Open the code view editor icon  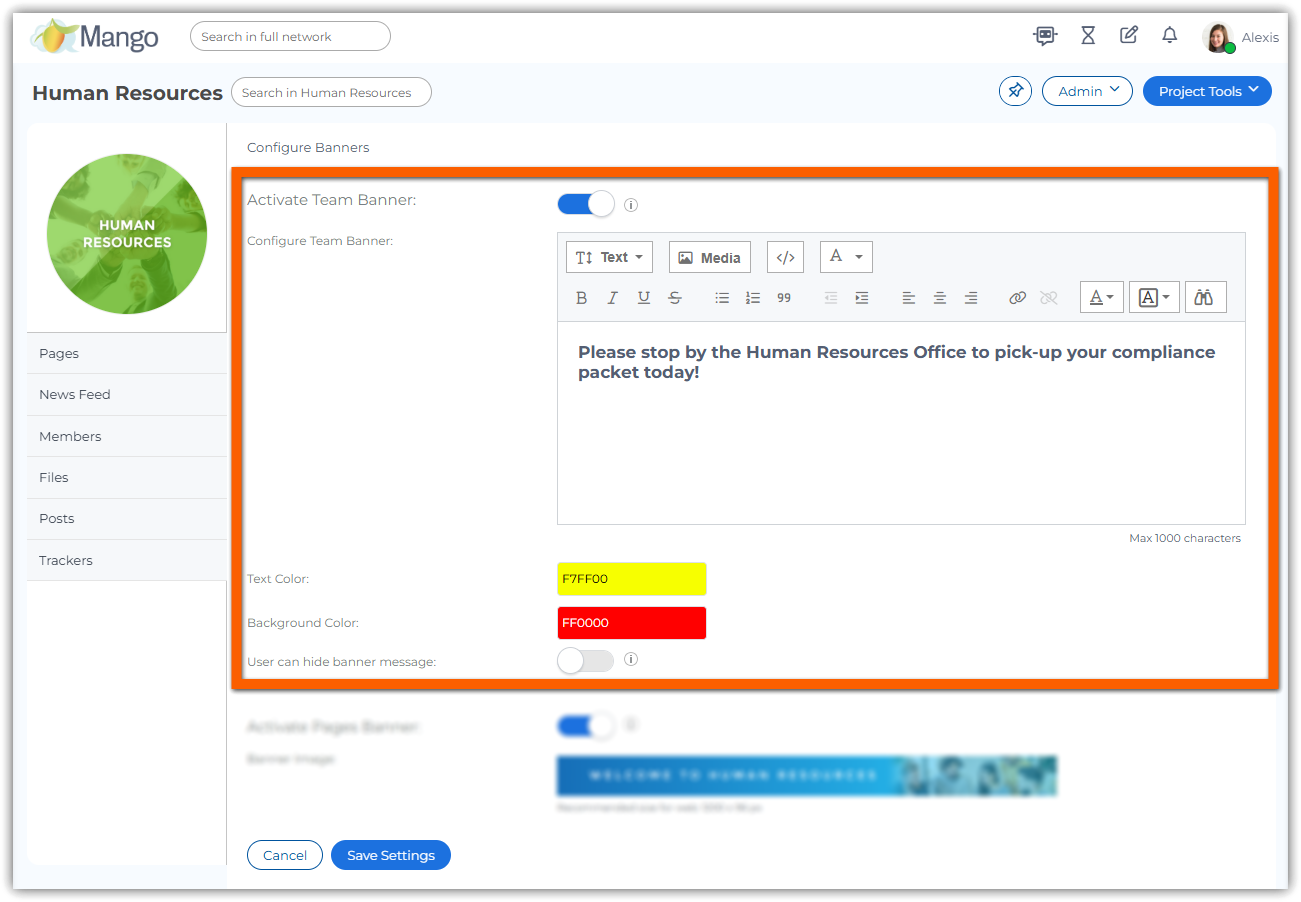(x=785, y=257)
